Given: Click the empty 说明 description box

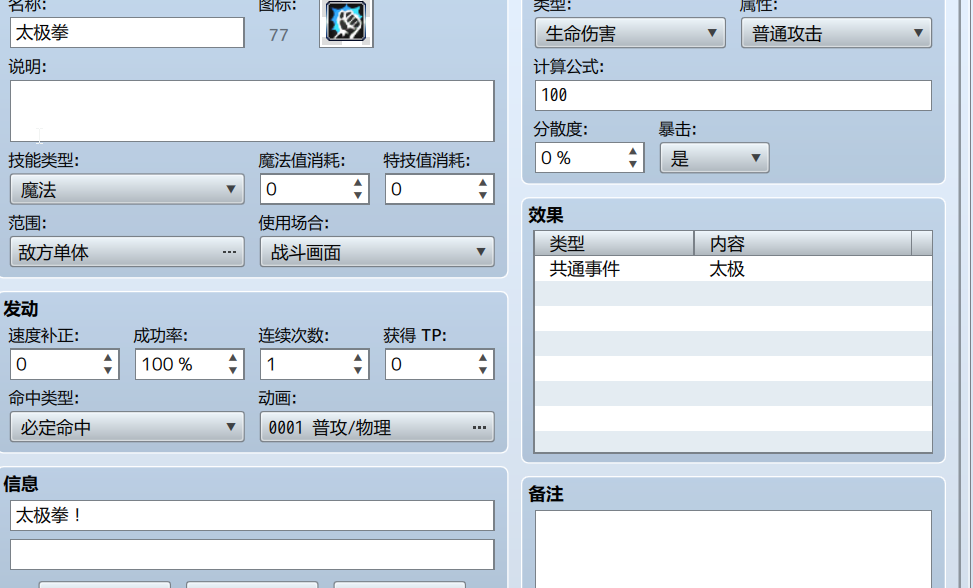Looking at the screenshot, I should (252, 110).
